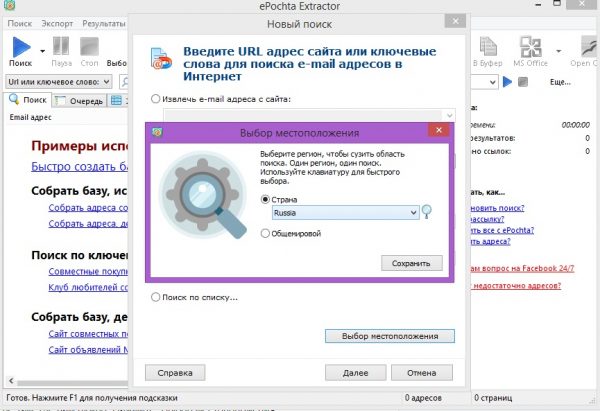Click the ePochta Extractor app icon in title bar
Screen dimensions: 600x411
click(9, 5)
